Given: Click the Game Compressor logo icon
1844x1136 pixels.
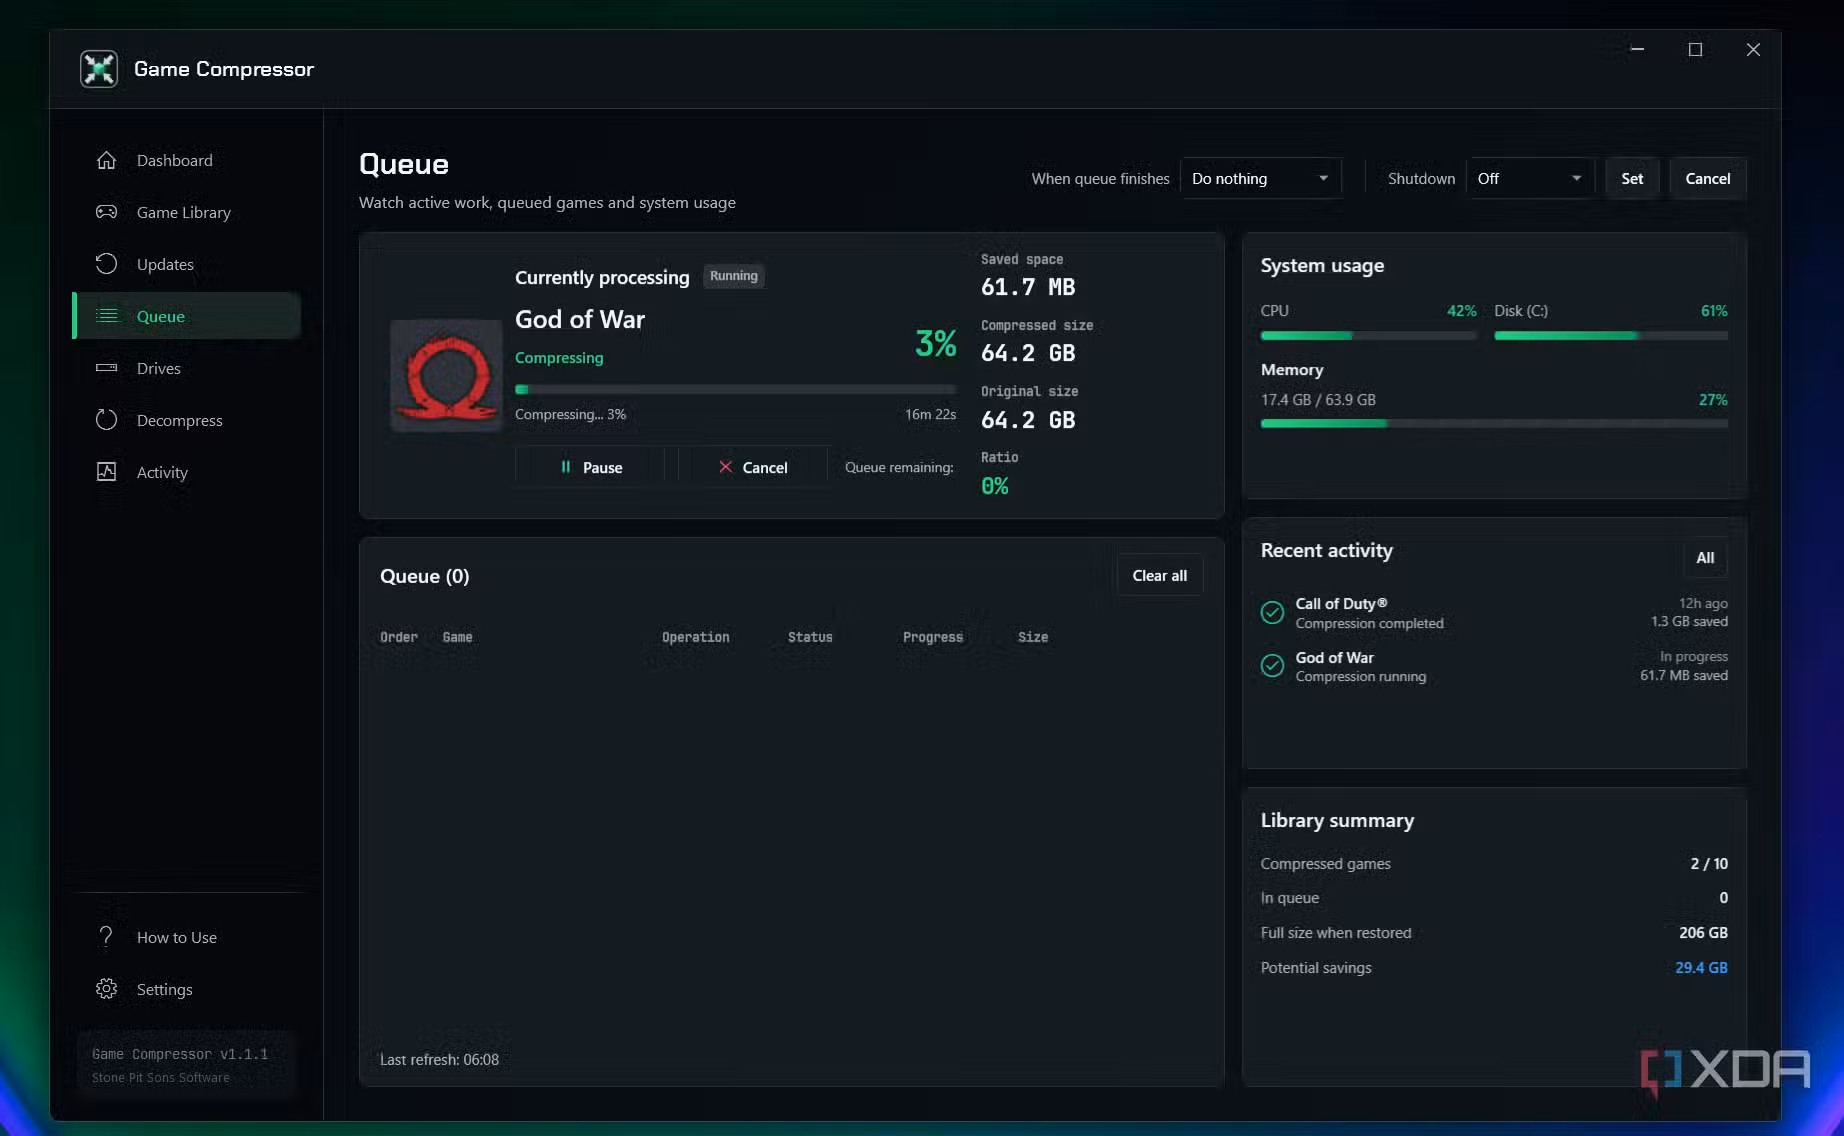Looking at the screenshot, I should point(99,69).
